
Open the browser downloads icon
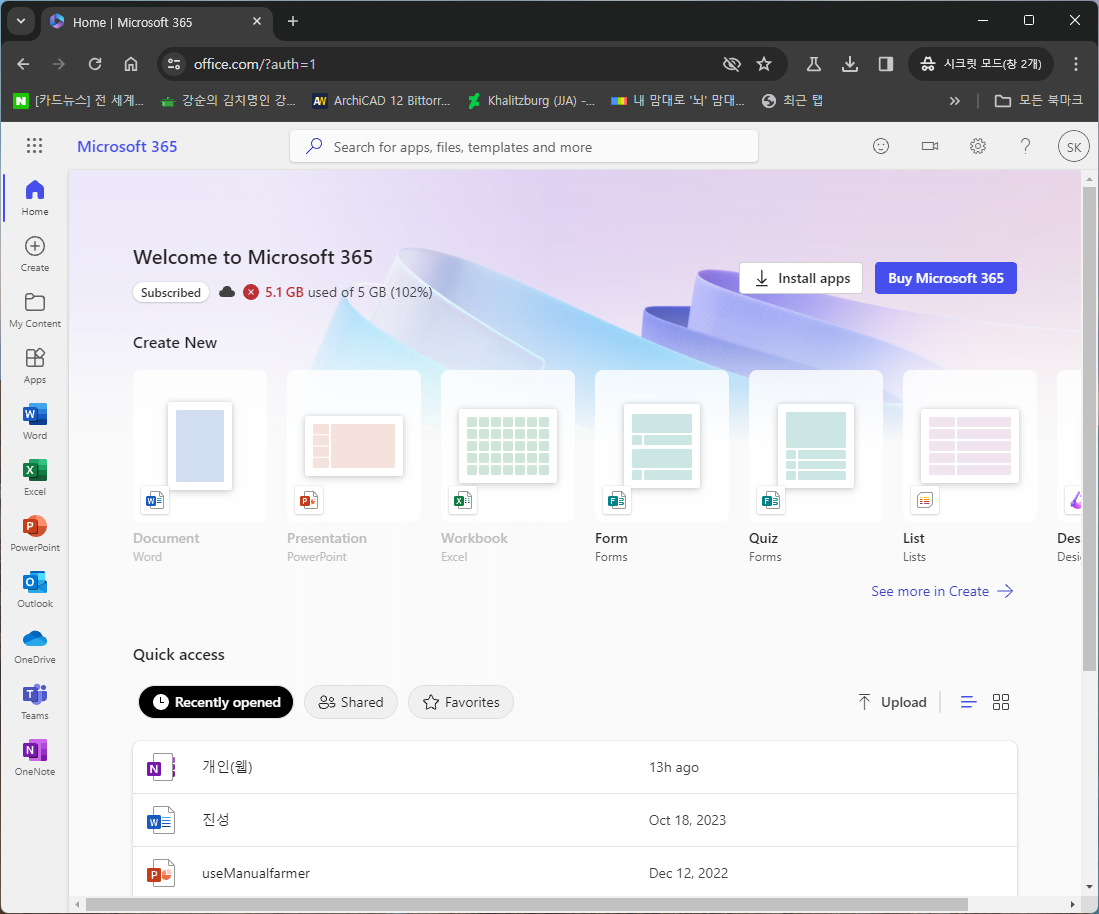[x=849, y=64]
